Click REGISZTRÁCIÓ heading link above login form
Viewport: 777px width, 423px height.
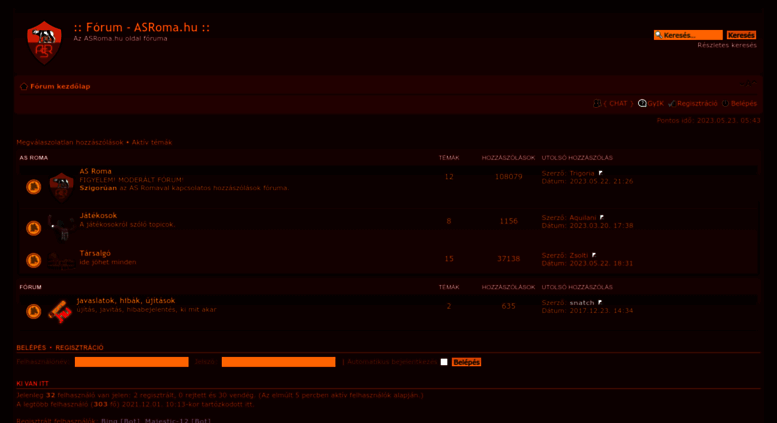[x=79, y=348]
